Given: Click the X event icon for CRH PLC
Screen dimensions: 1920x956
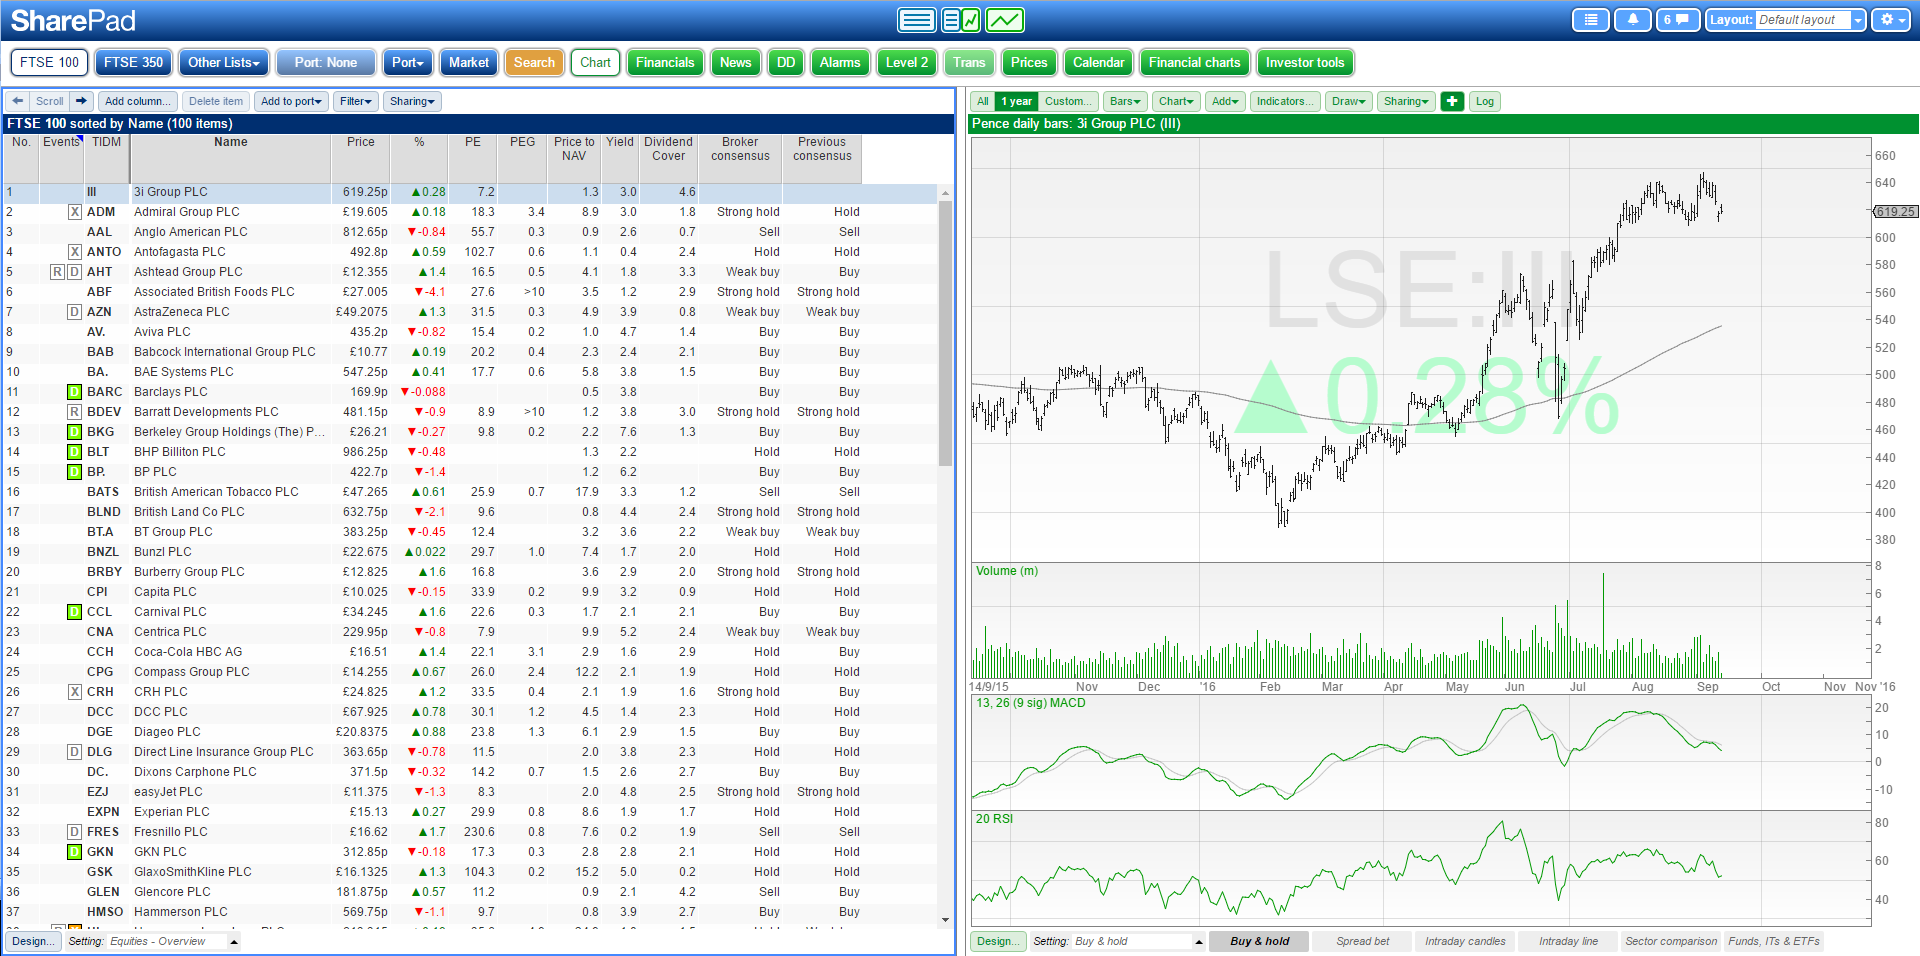Looking at the screenshot, I should point(74,692).
